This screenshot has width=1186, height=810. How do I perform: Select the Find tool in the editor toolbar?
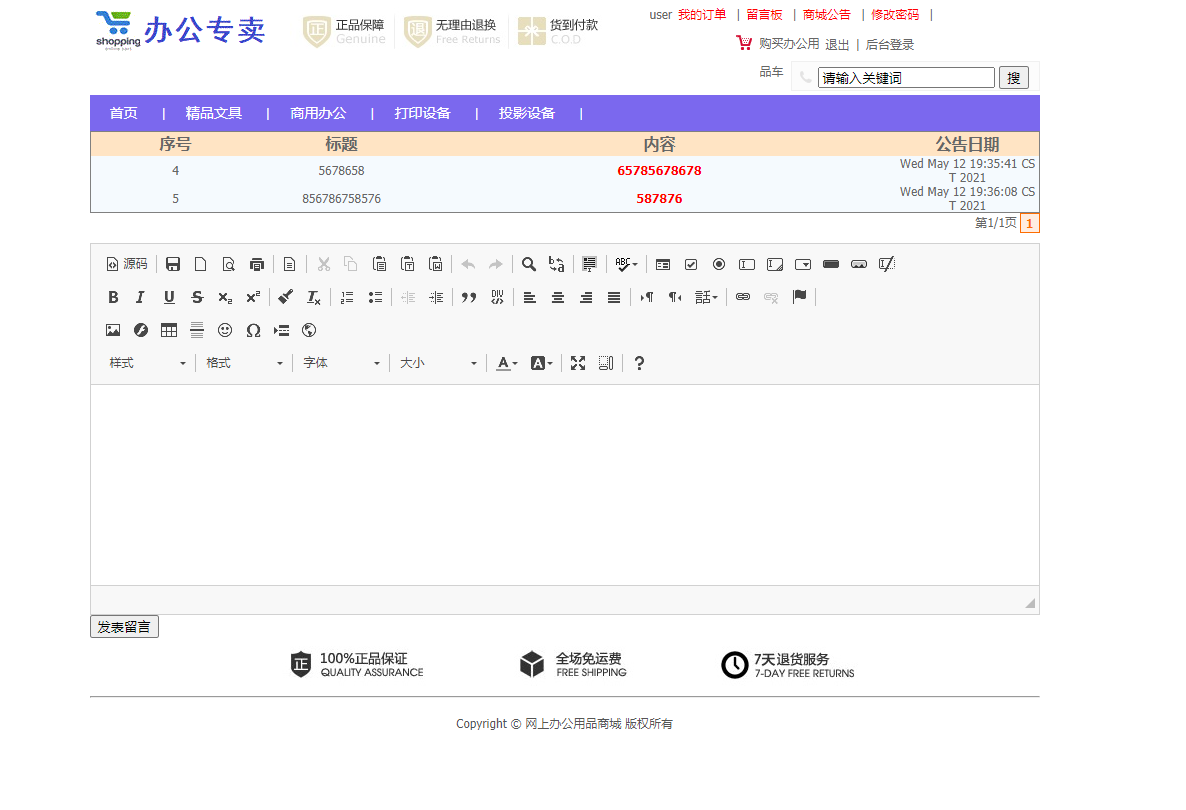click(x=529, y=264)
